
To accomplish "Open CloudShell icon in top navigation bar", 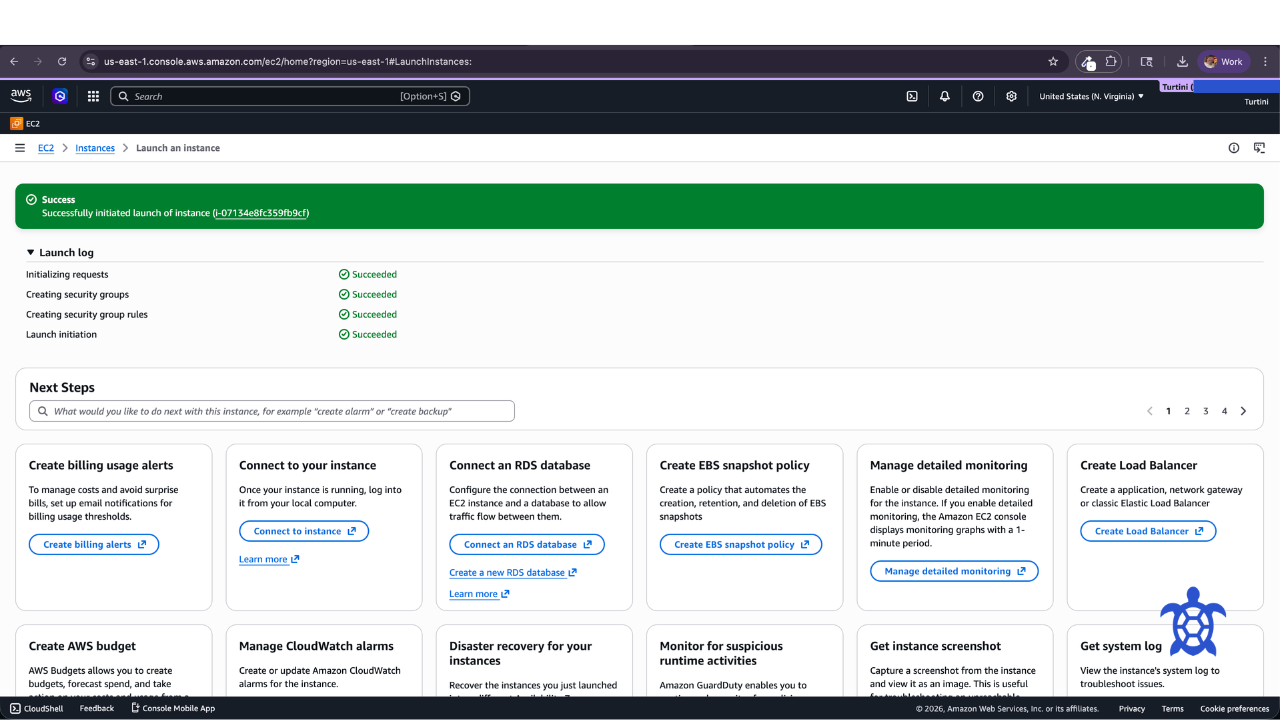I will tap(912, 96).
